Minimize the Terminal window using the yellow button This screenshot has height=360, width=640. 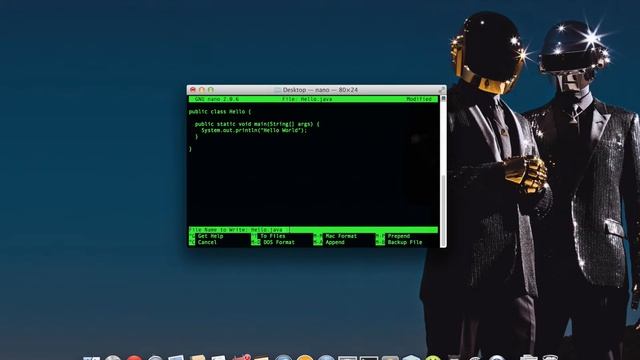tap(202, 90)
